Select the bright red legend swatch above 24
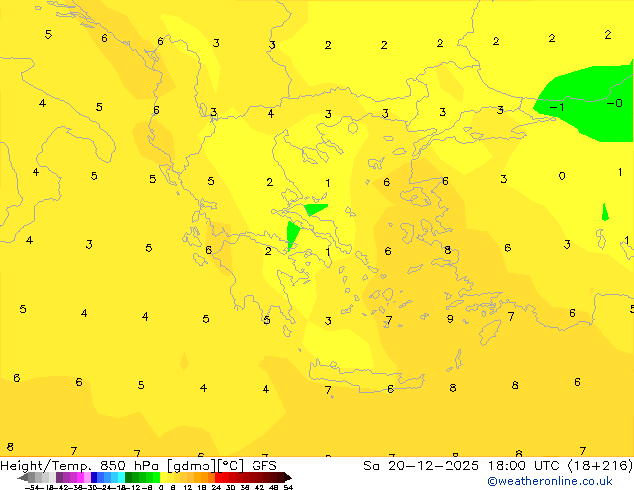 click(x=218, y=477)
